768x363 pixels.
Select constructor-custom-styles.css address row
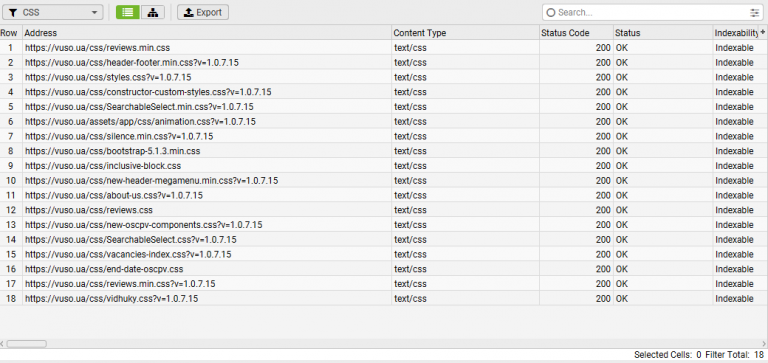[x=207, y=92]
